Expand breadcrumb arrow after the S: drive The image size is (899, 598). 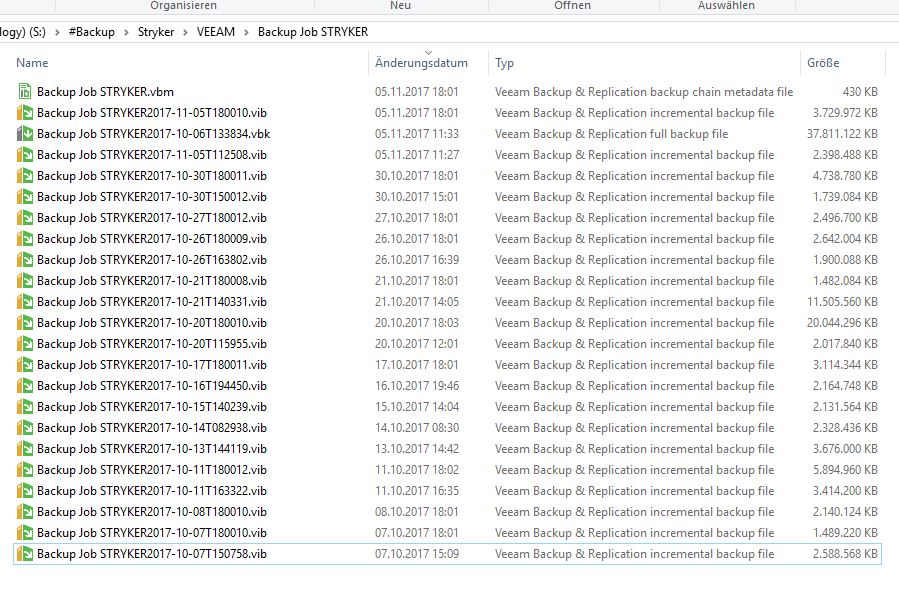[x=57, y=32]
